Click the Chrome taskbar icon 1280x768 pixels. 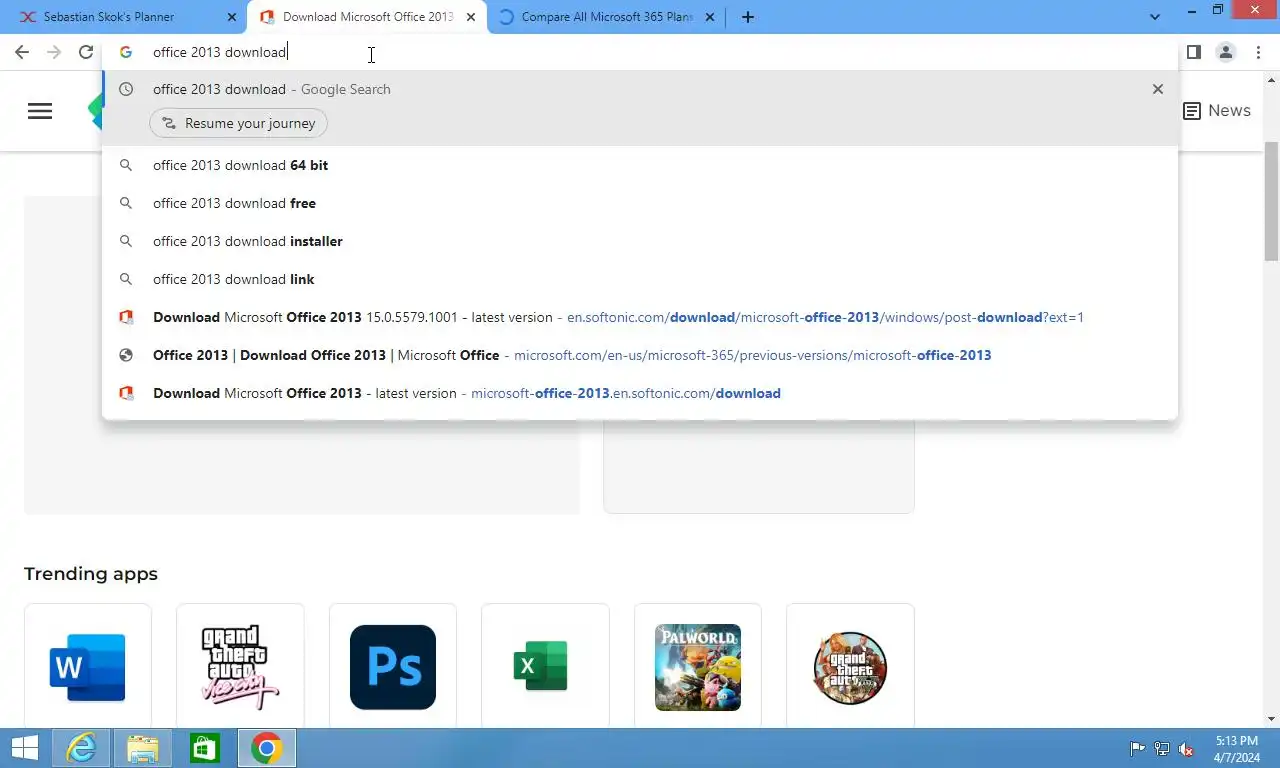pyautogui.click(x=267, y=748)
